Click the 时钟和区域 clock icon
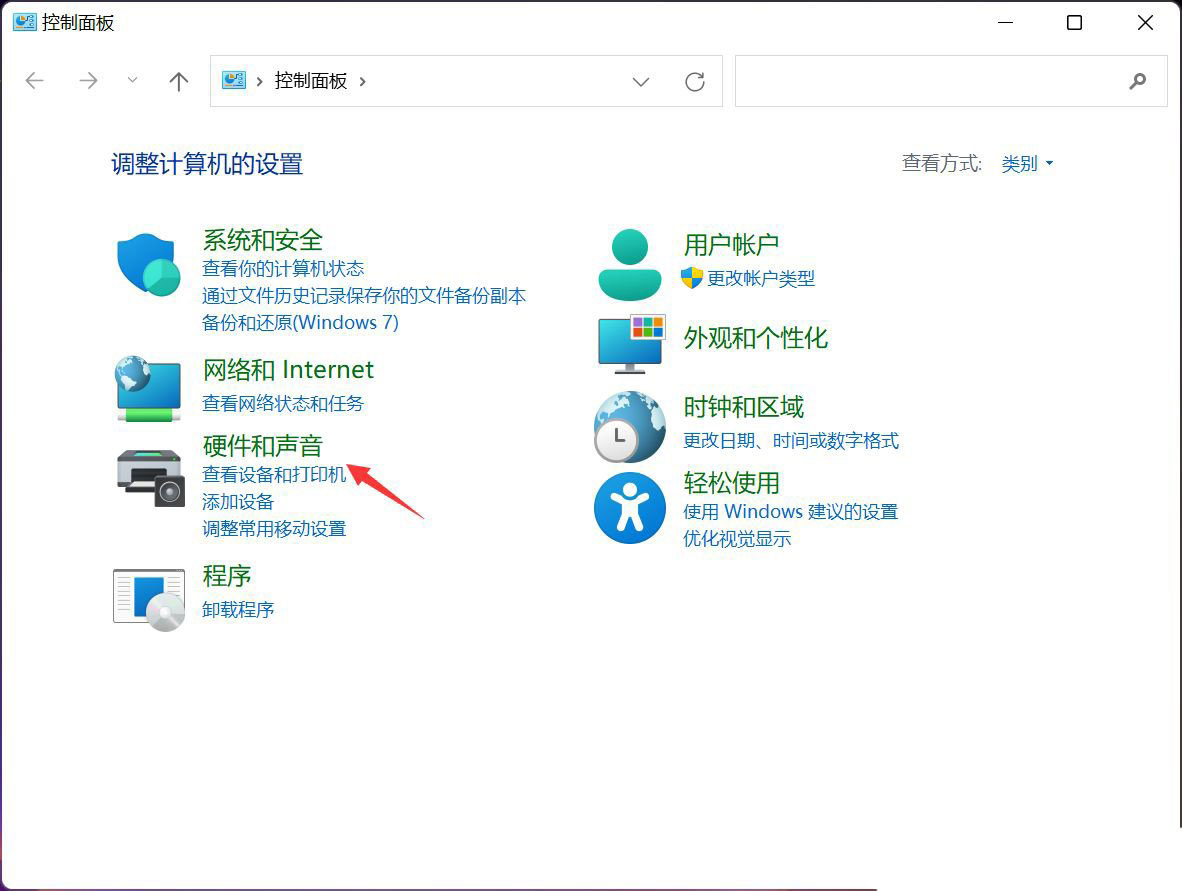The width and height of the screenshot is (1182, 891). (628, 426)
